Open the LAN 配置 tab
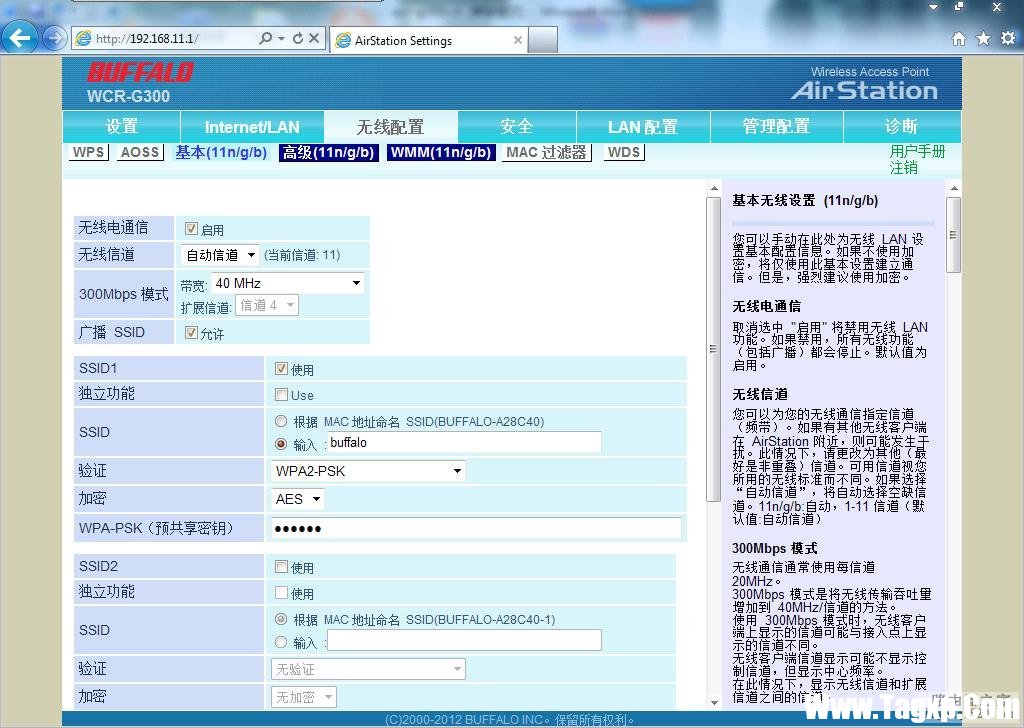Image resolution: width=1024 pixels, height=728 pixels. click(x=643, y=127)
